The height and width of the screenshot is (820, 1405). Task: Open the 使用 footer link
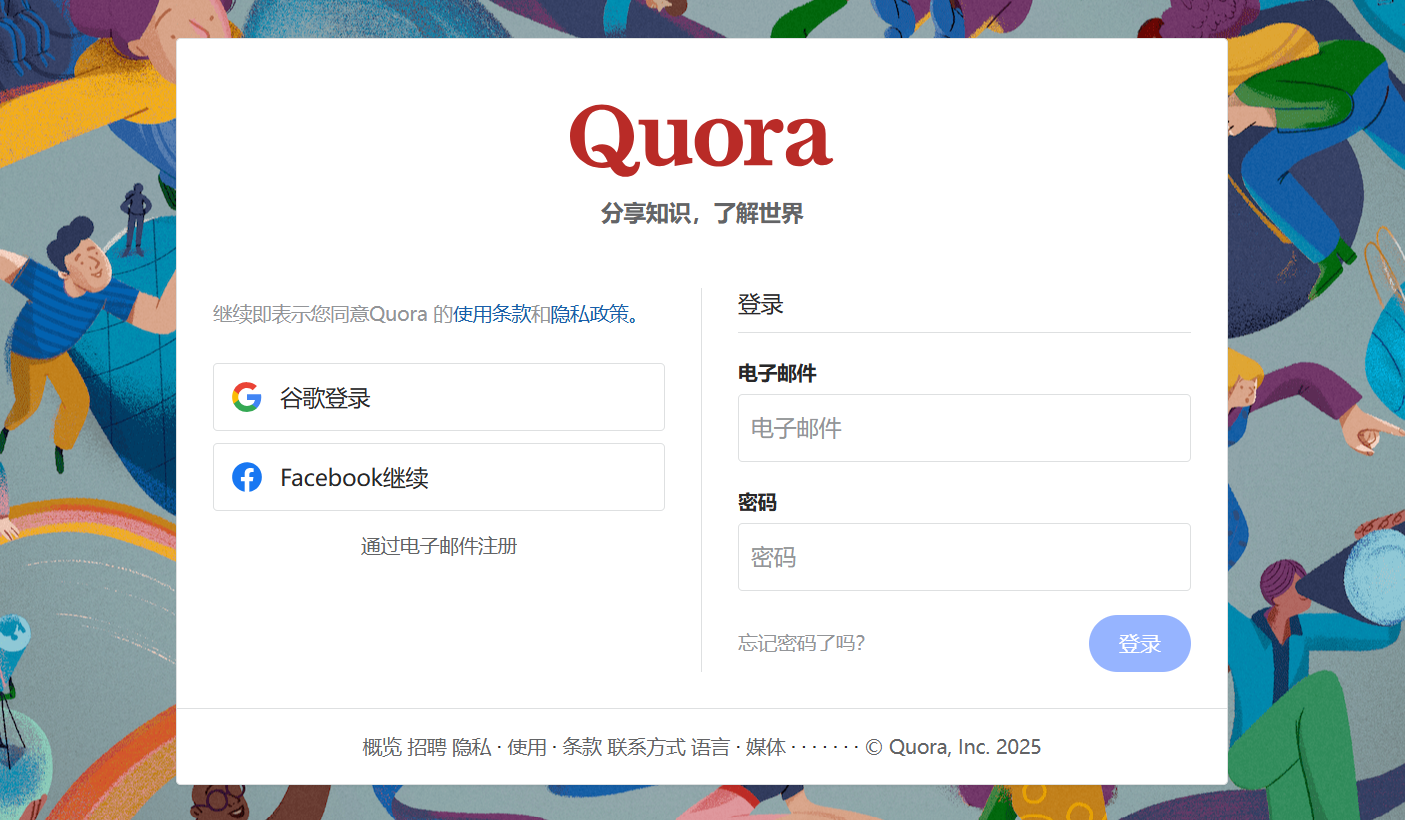[x=527, y=747]
